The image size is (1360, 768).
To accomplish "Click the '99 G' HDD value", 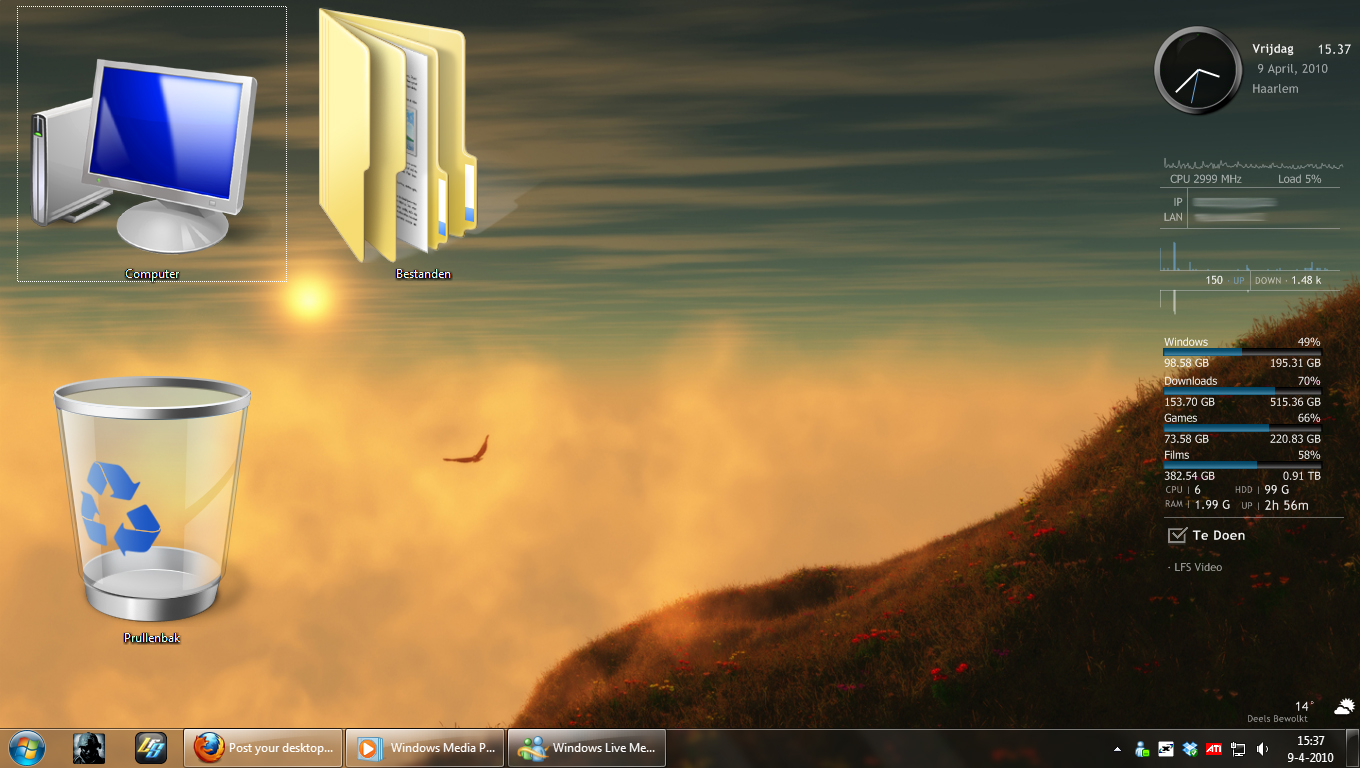I will pos(1277,490).
